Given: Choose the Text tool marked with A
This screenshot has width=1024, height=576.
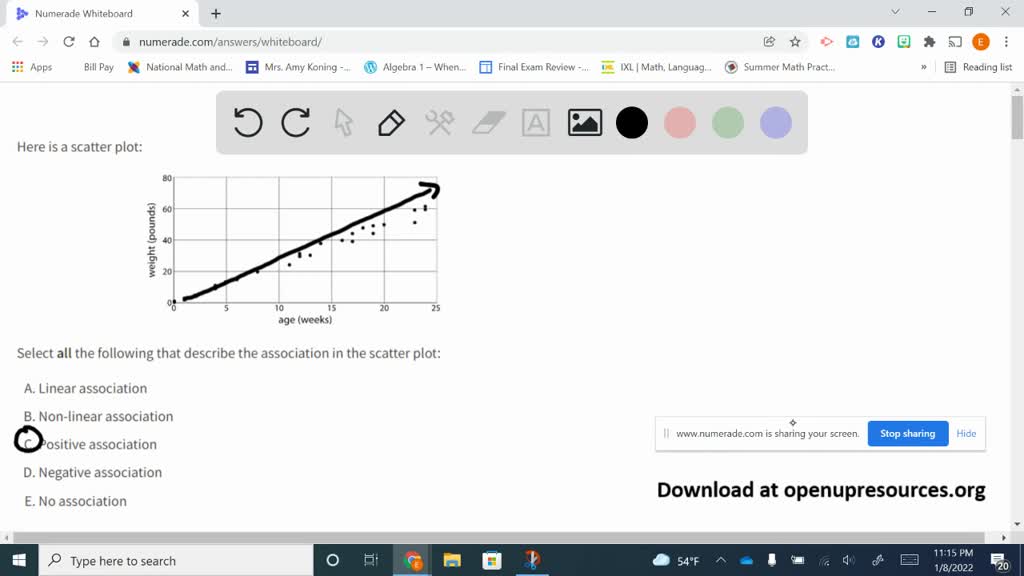Looking at the screenshot, I should [x=536, y=122].
